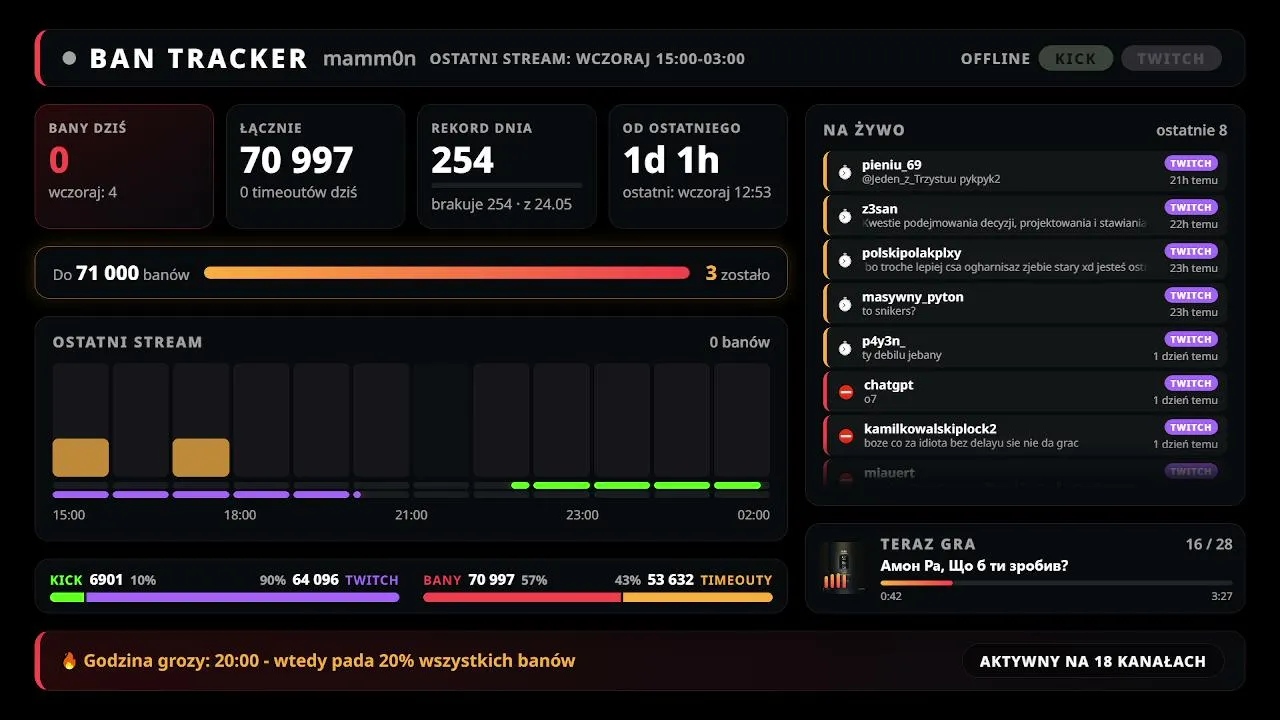Click the '16 / 28' track counter
This screenshot has height=720, width=1280.
(1209, 544)
